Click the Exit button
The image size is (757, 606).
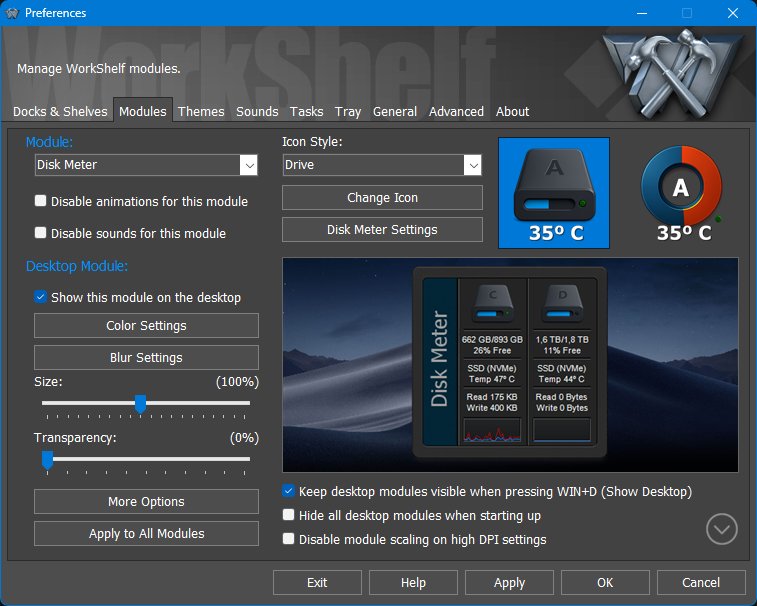pyautogui.click(x=317, y=582)
